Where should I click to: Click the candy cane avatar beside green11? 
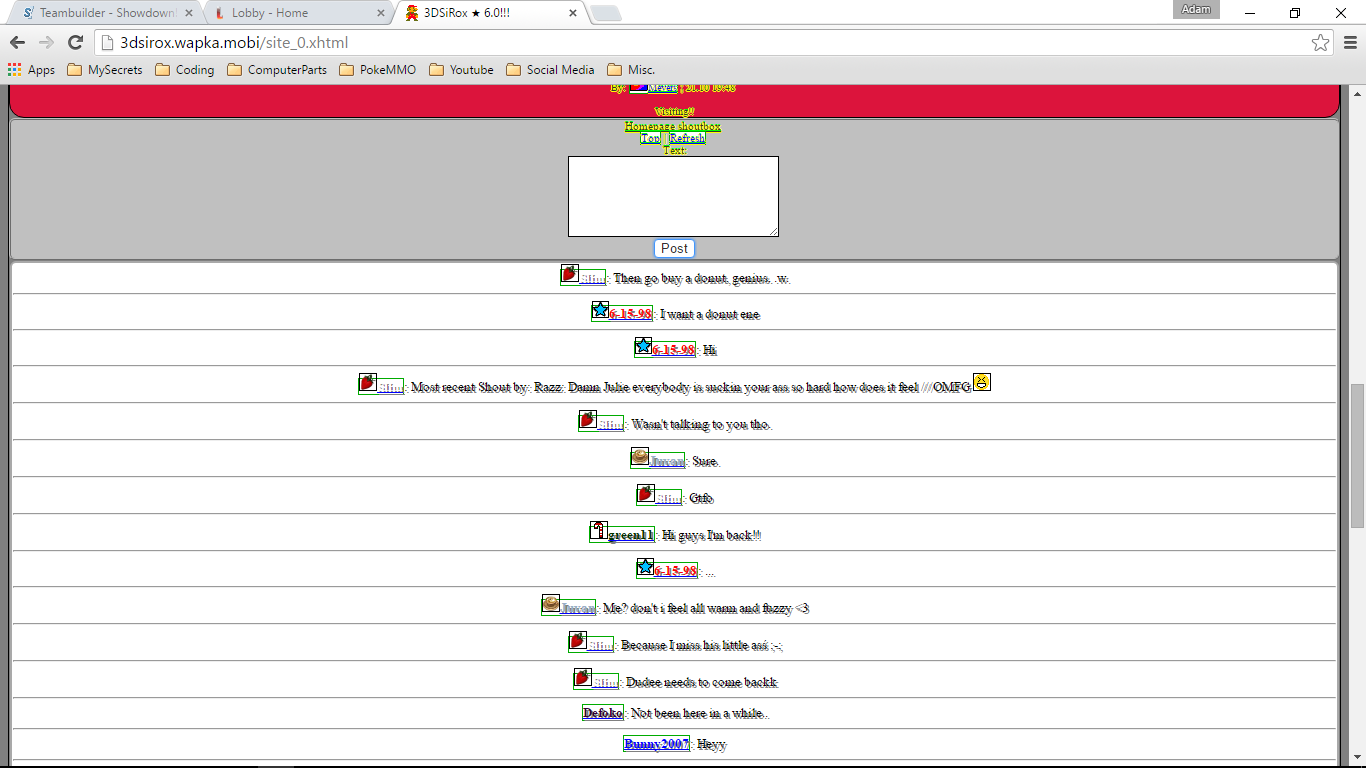point(598,531)
